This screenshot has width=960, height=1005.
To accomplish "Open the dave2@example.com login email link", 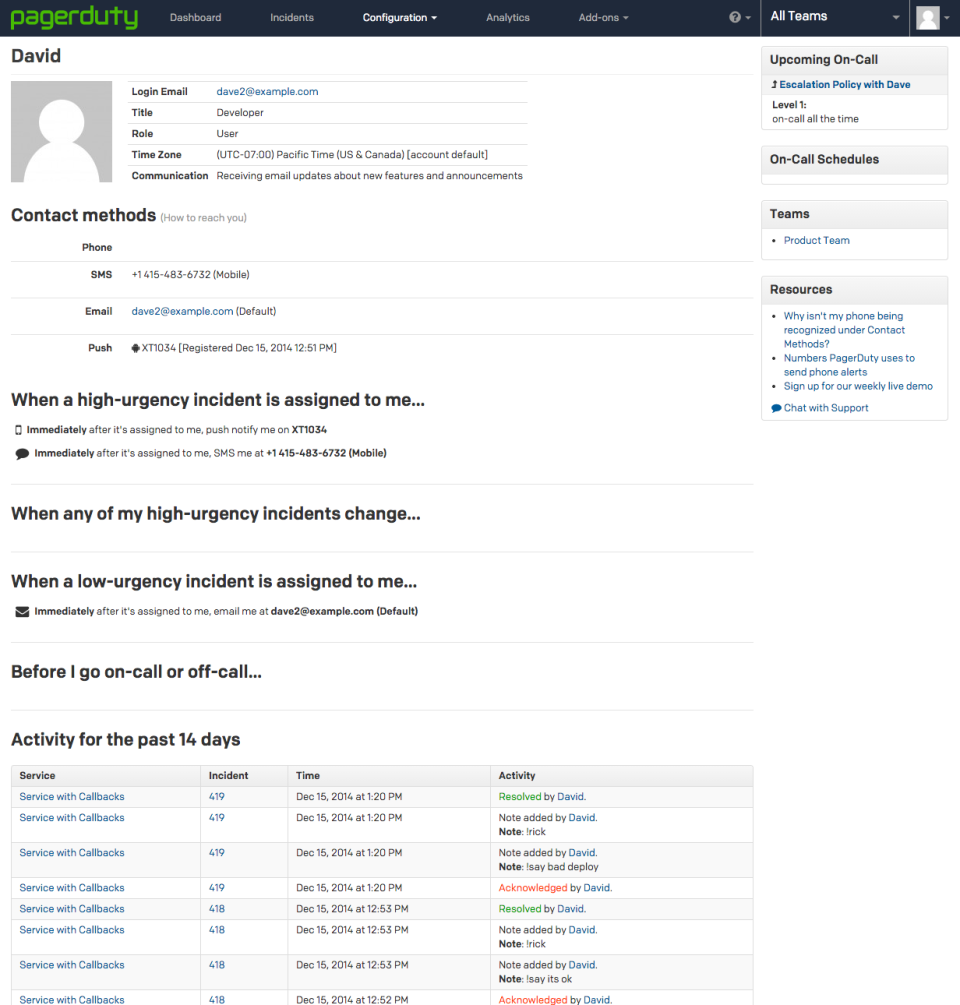I will (x=267, y=91).
